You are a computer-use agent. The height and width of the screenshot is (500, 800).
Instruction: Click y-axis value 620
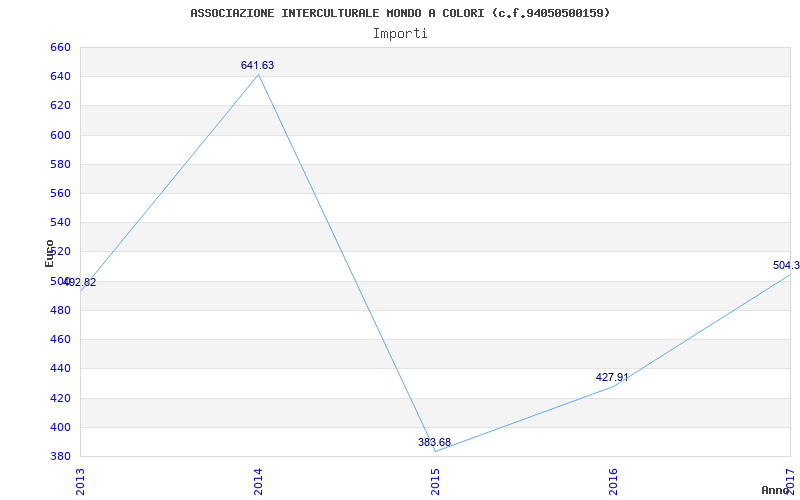(60, 106)
